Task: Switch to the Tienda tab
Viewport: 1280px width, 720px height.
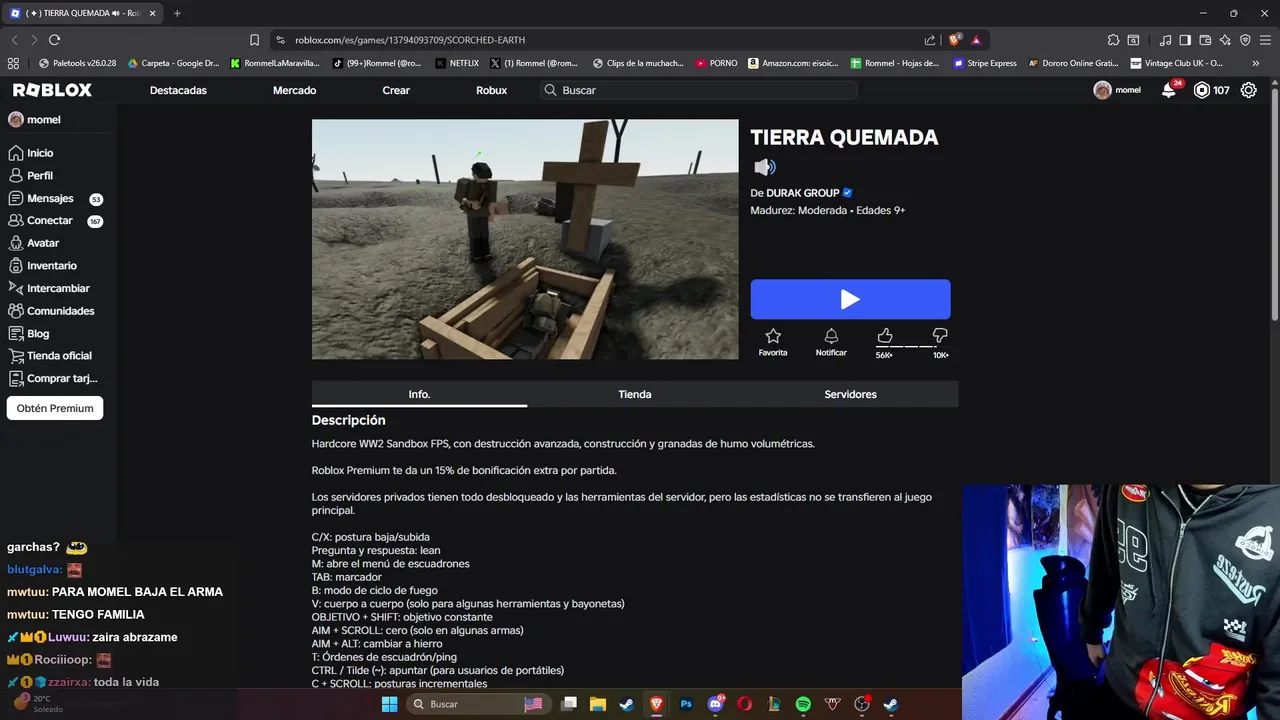Action: pos(635,394)
